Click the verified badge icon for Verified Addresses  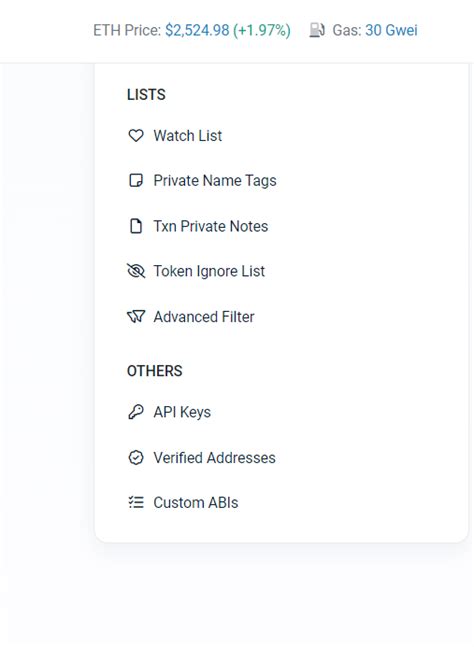point(136,458)
